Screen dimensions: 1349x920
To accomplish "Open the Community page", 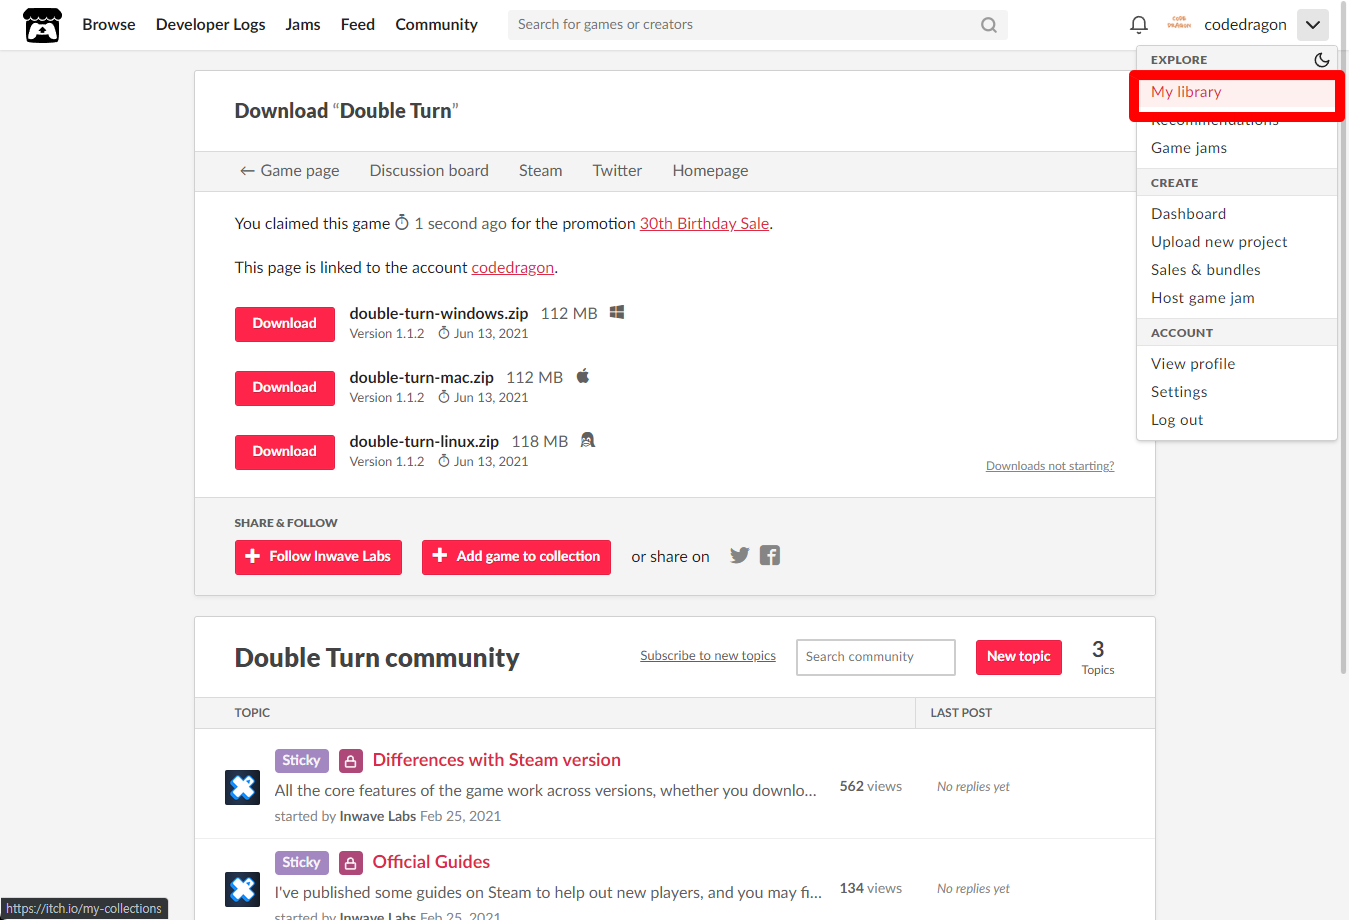I will 437,25.
